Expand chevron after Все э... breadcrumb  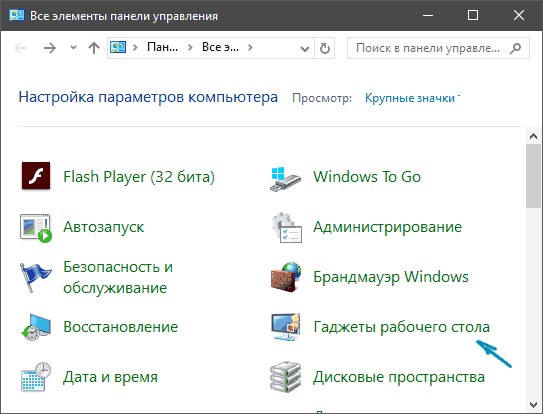point(250,47)
